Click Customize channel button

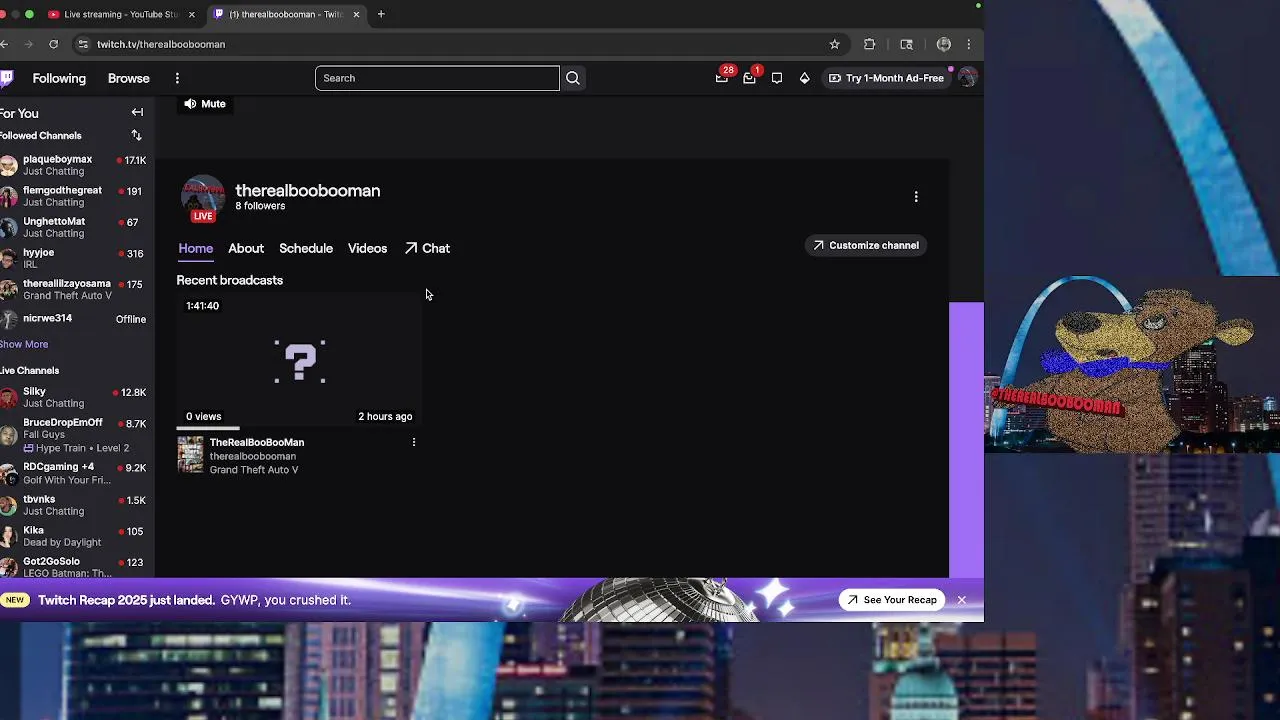click(x=866, y=245)
